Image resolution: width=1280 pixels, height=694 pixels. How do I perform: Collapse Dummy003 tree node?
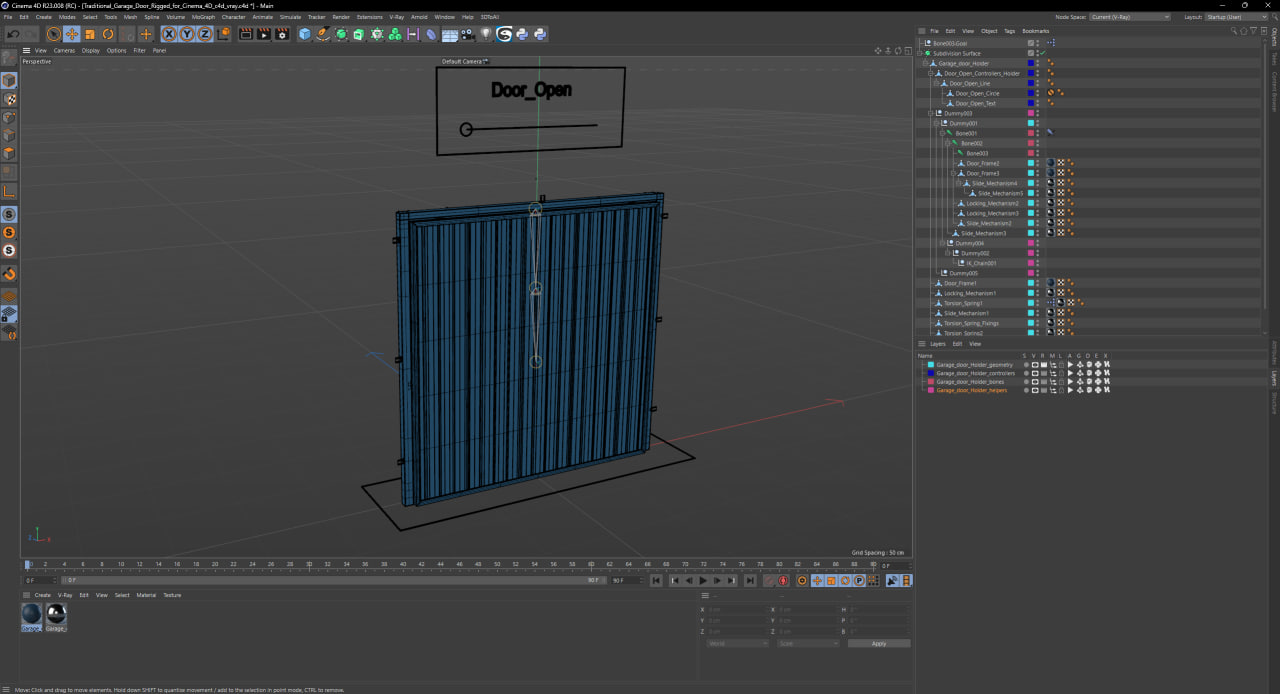930,113
